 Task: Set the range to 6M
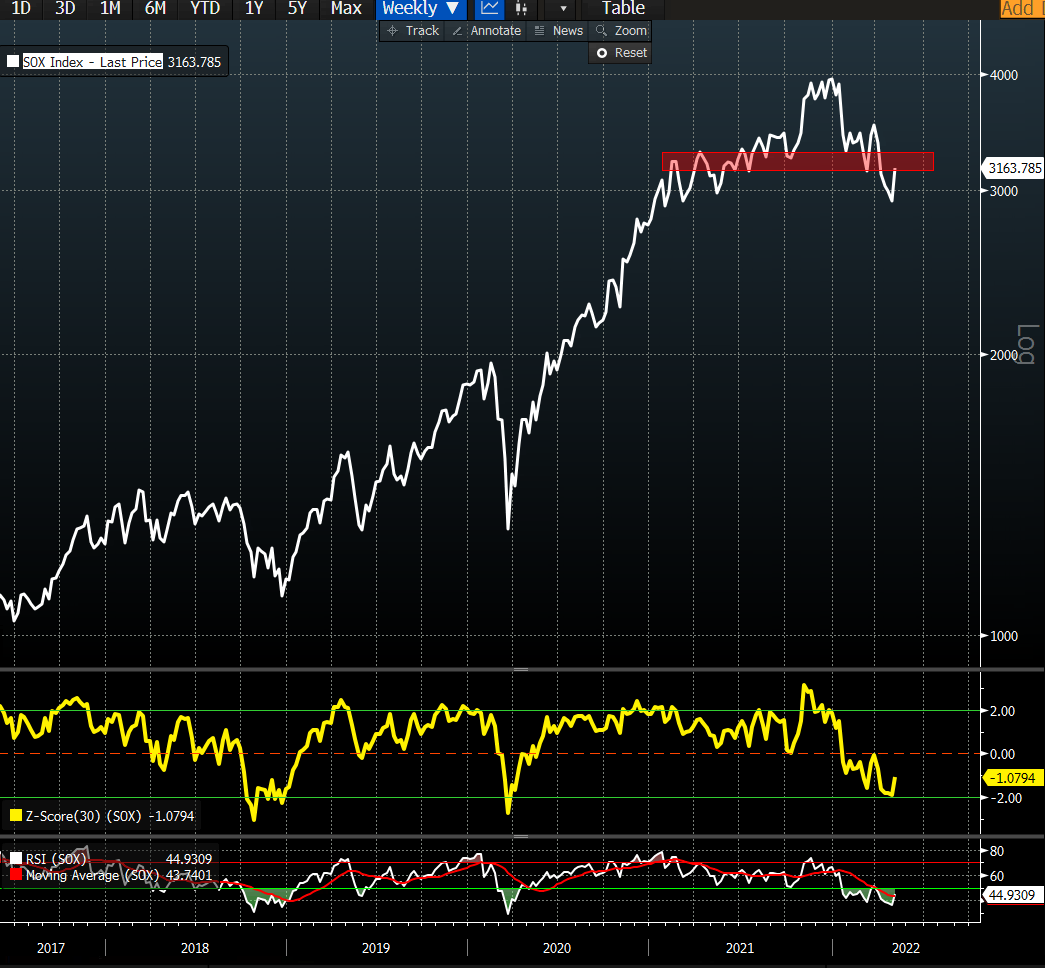(155, 9)
